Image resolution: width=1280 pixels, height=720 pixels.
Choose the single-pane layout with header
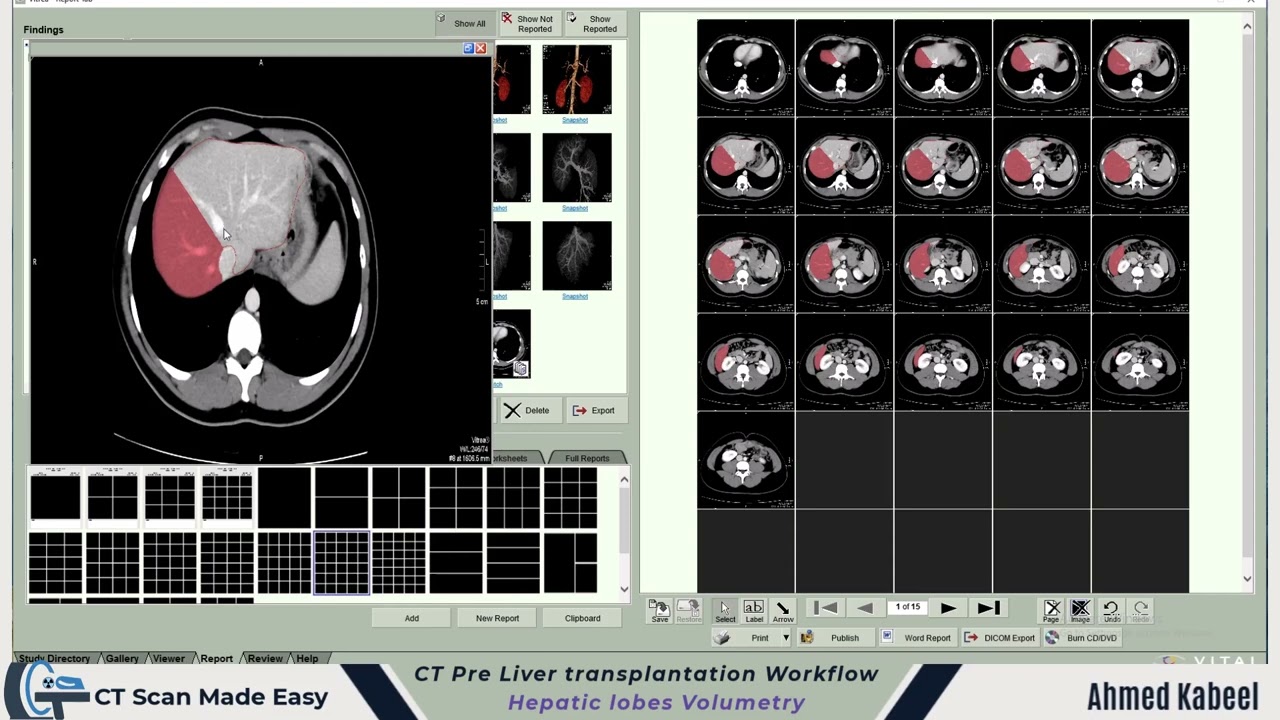pos(55,497)
